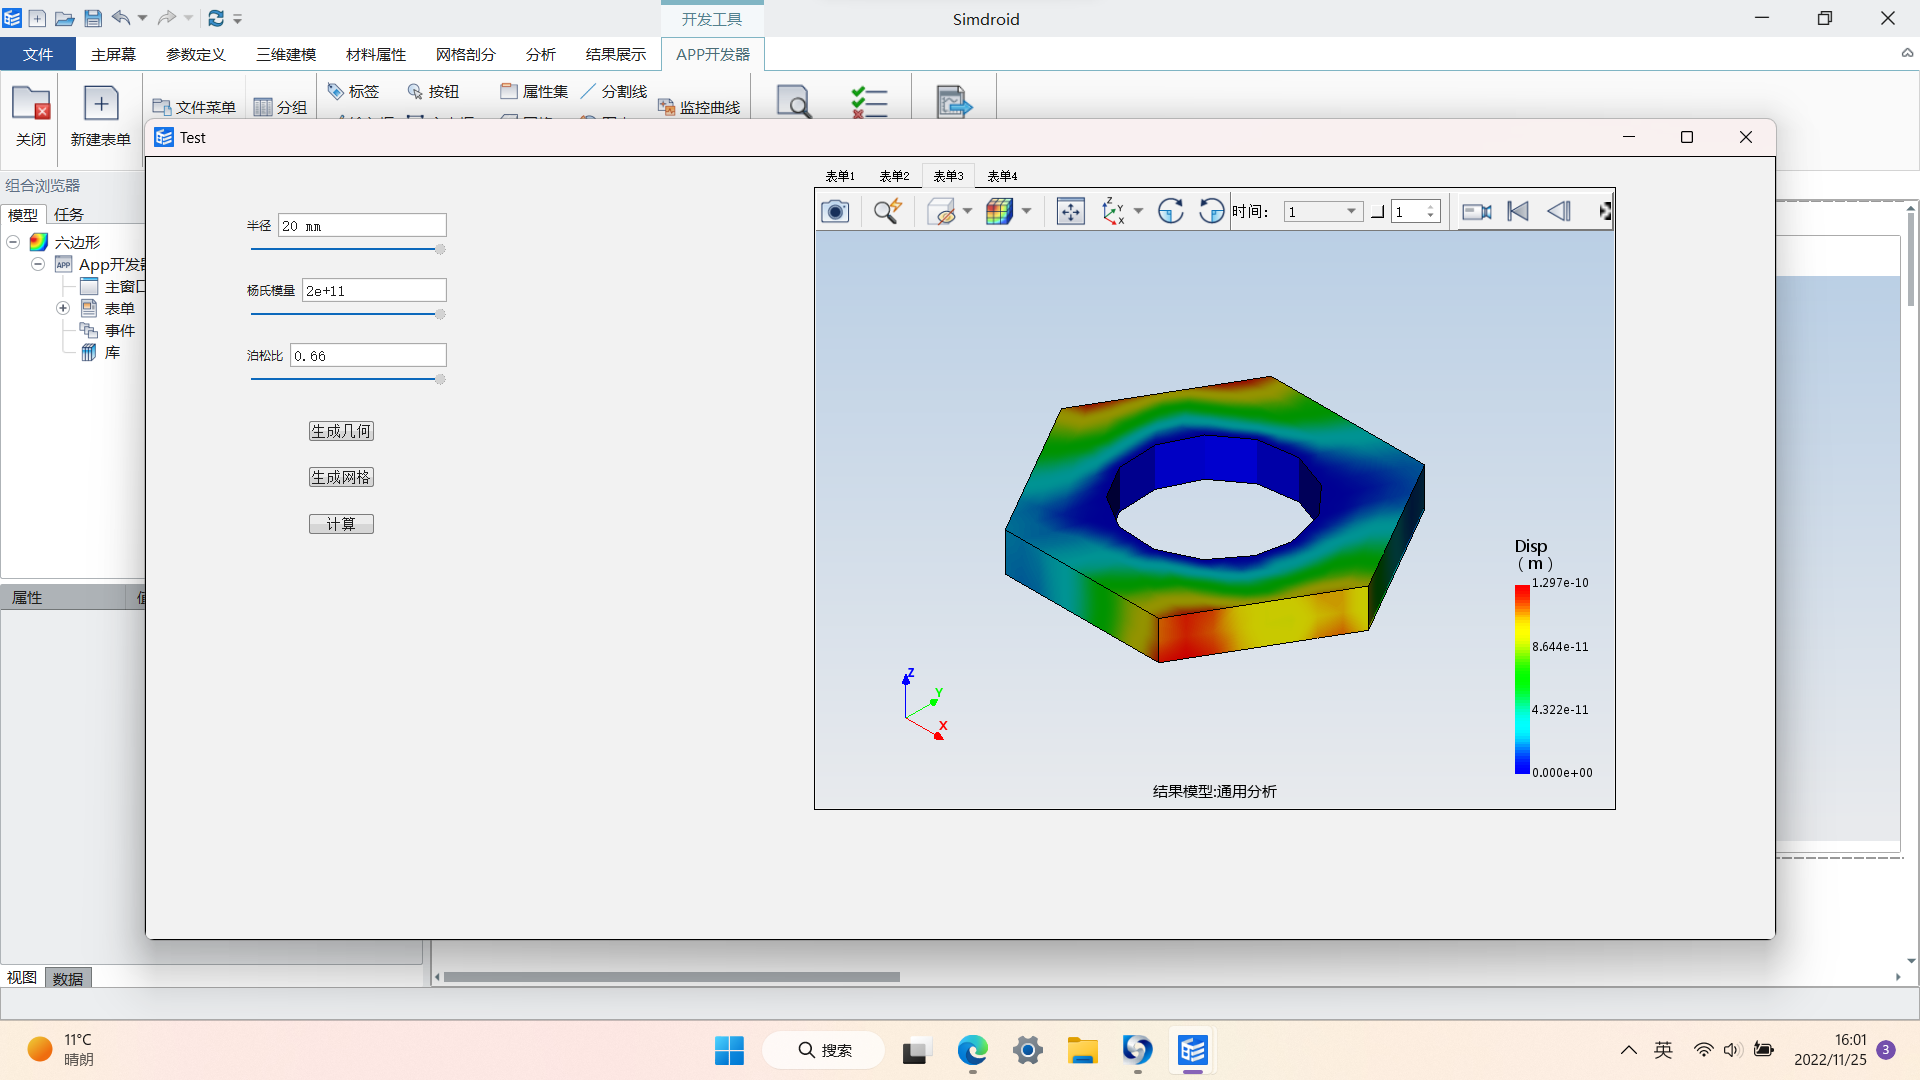Click the 分割线 divider tool in ribbon
1920x1080 pixels.
(x=614, y=91)
